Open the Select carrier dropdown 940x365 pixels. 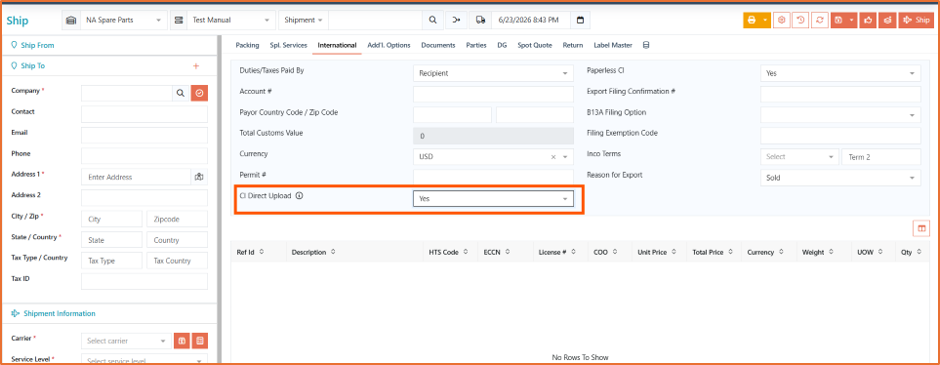point(126,340)
